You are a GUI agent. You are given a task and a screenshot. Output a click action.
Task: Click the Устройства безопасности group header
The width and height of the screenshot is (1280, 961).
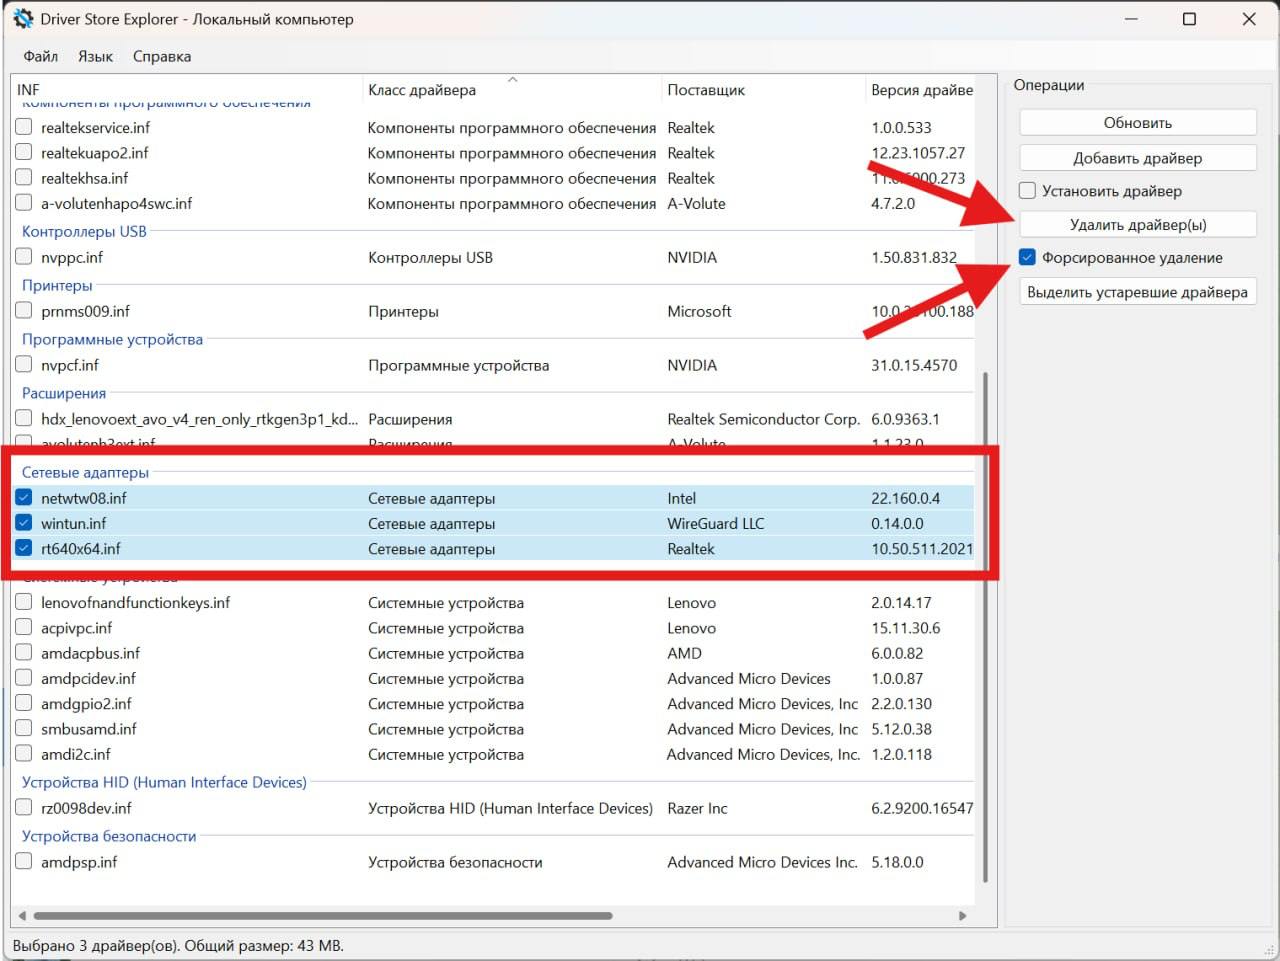click(x=109, y=836)
